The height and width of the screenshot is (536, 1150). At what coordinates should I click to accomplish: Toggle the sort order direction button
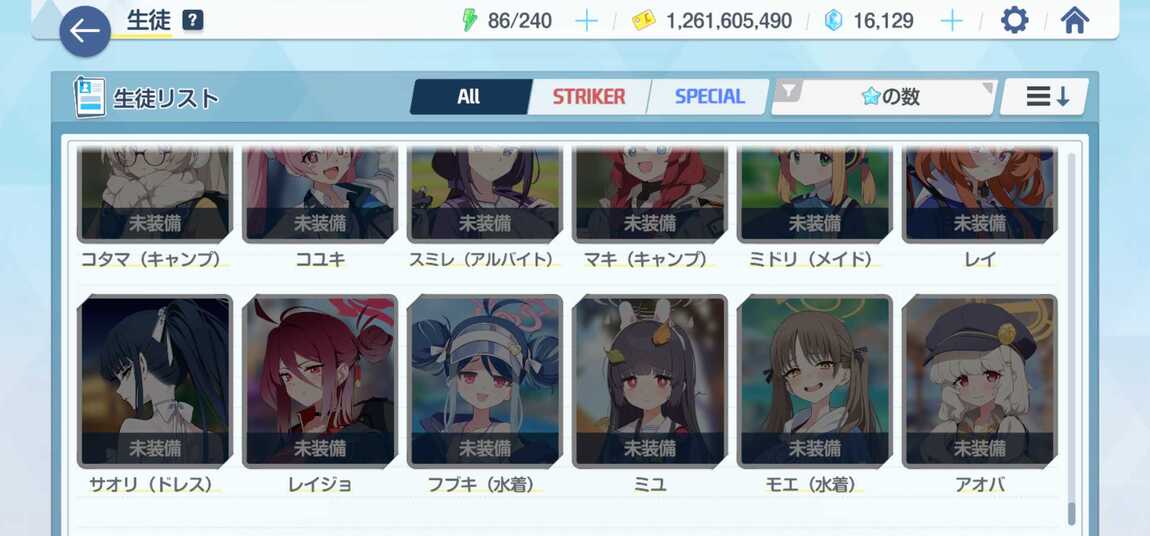tap(1044, 97)
